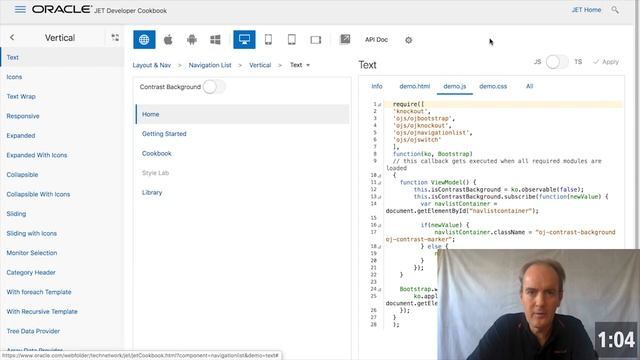Click Navigation List breadcrumb
The width and height of the screenshot is (640, 360).
[210, 65]
